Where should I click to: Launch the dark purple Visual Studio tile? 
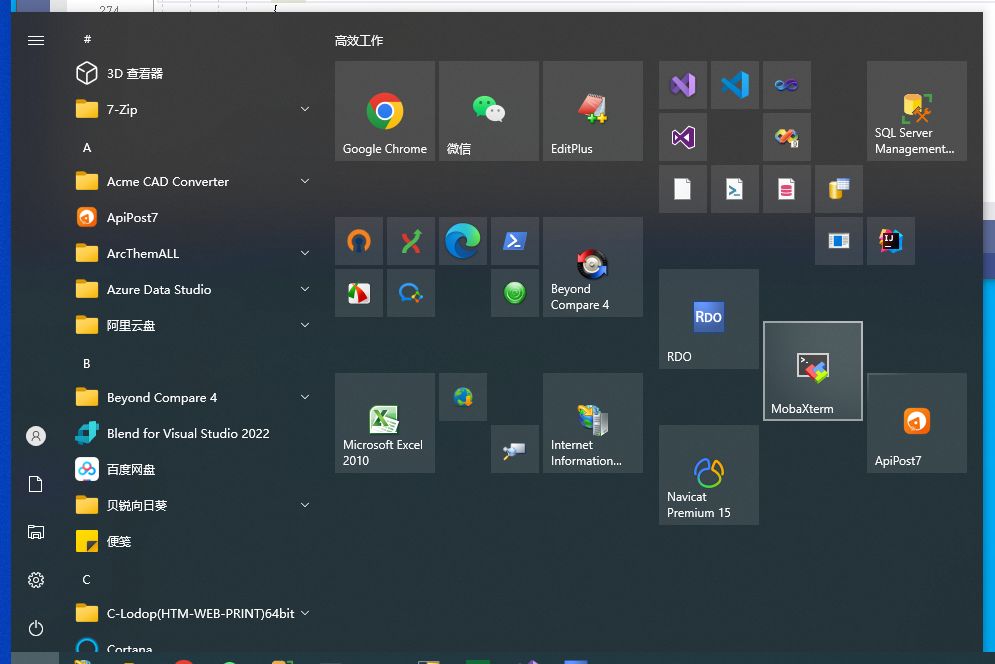pos(683,137)
